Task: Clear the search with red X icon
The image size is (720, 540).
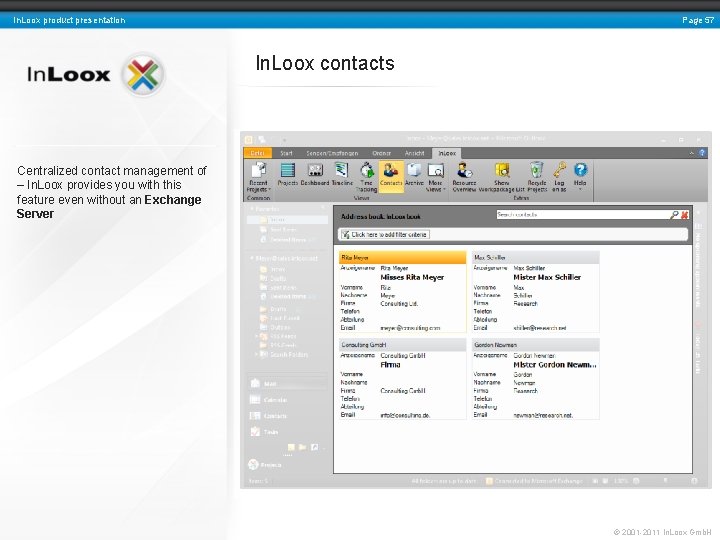Action: pos(685,214)
